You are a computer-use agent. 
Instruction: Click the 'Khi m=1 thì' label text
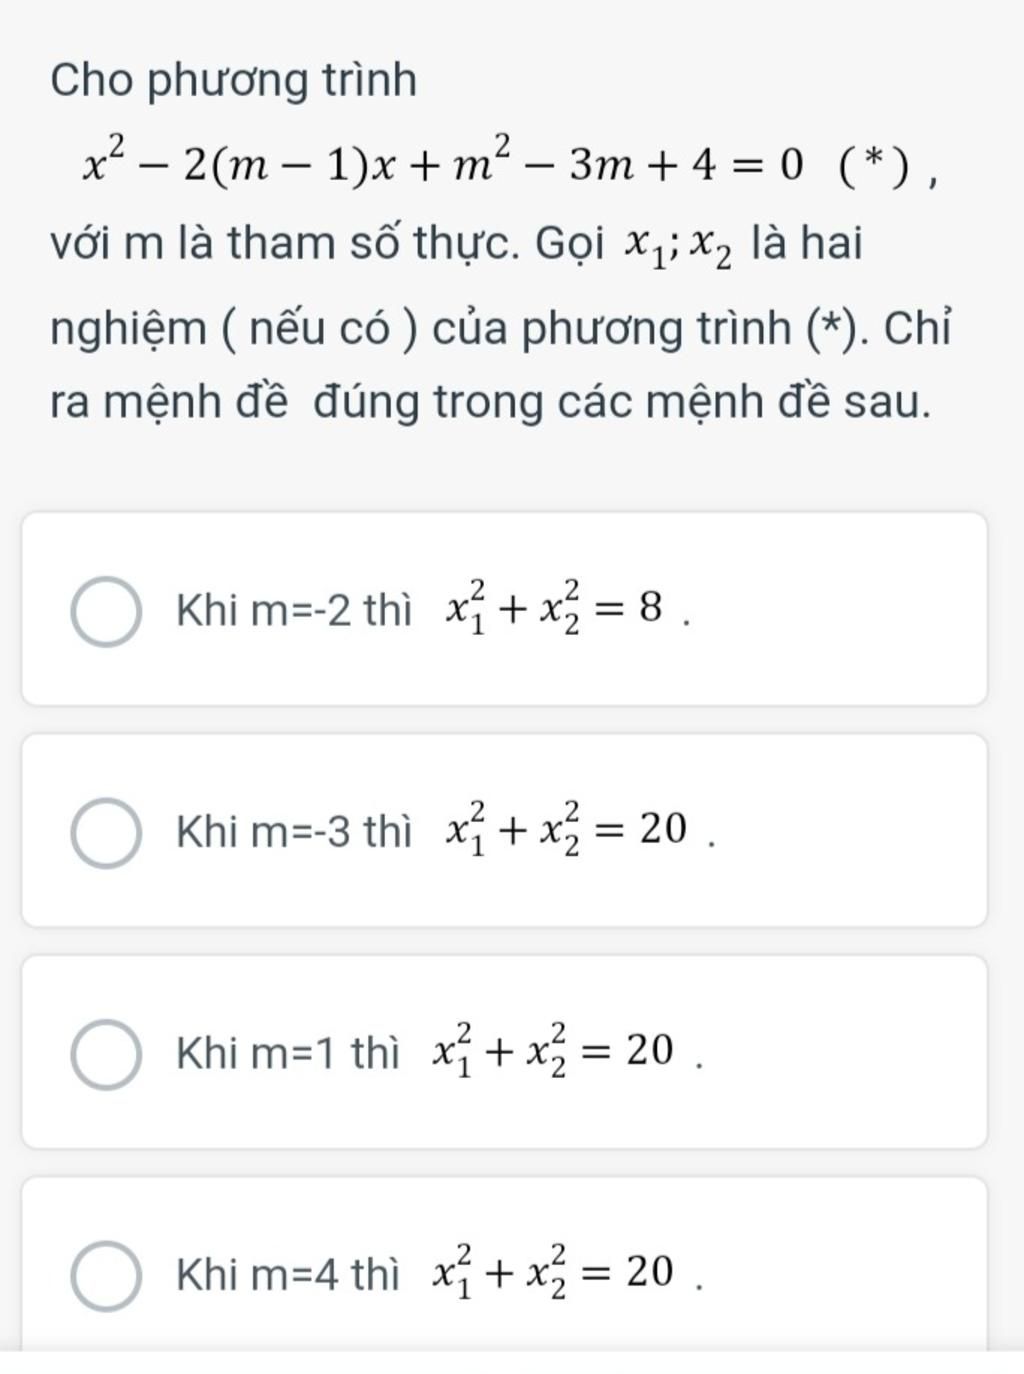(x=287, y=1053)
